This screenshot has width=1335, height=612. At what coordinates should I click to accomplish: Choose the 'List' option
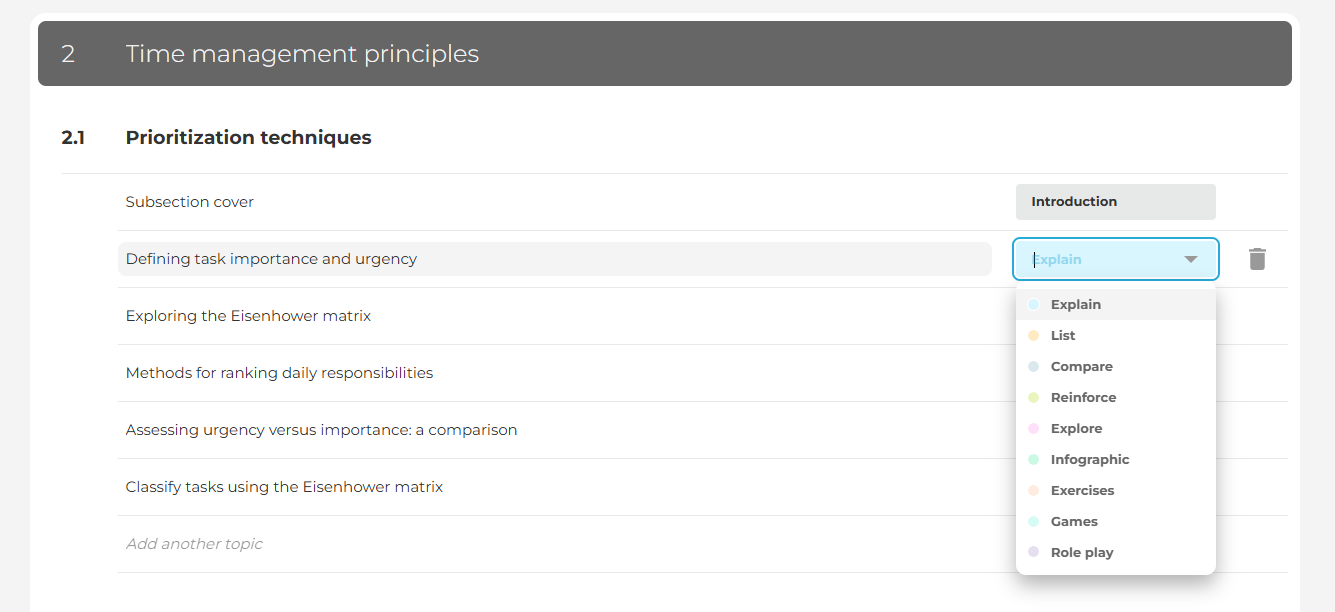point(1063,336)
